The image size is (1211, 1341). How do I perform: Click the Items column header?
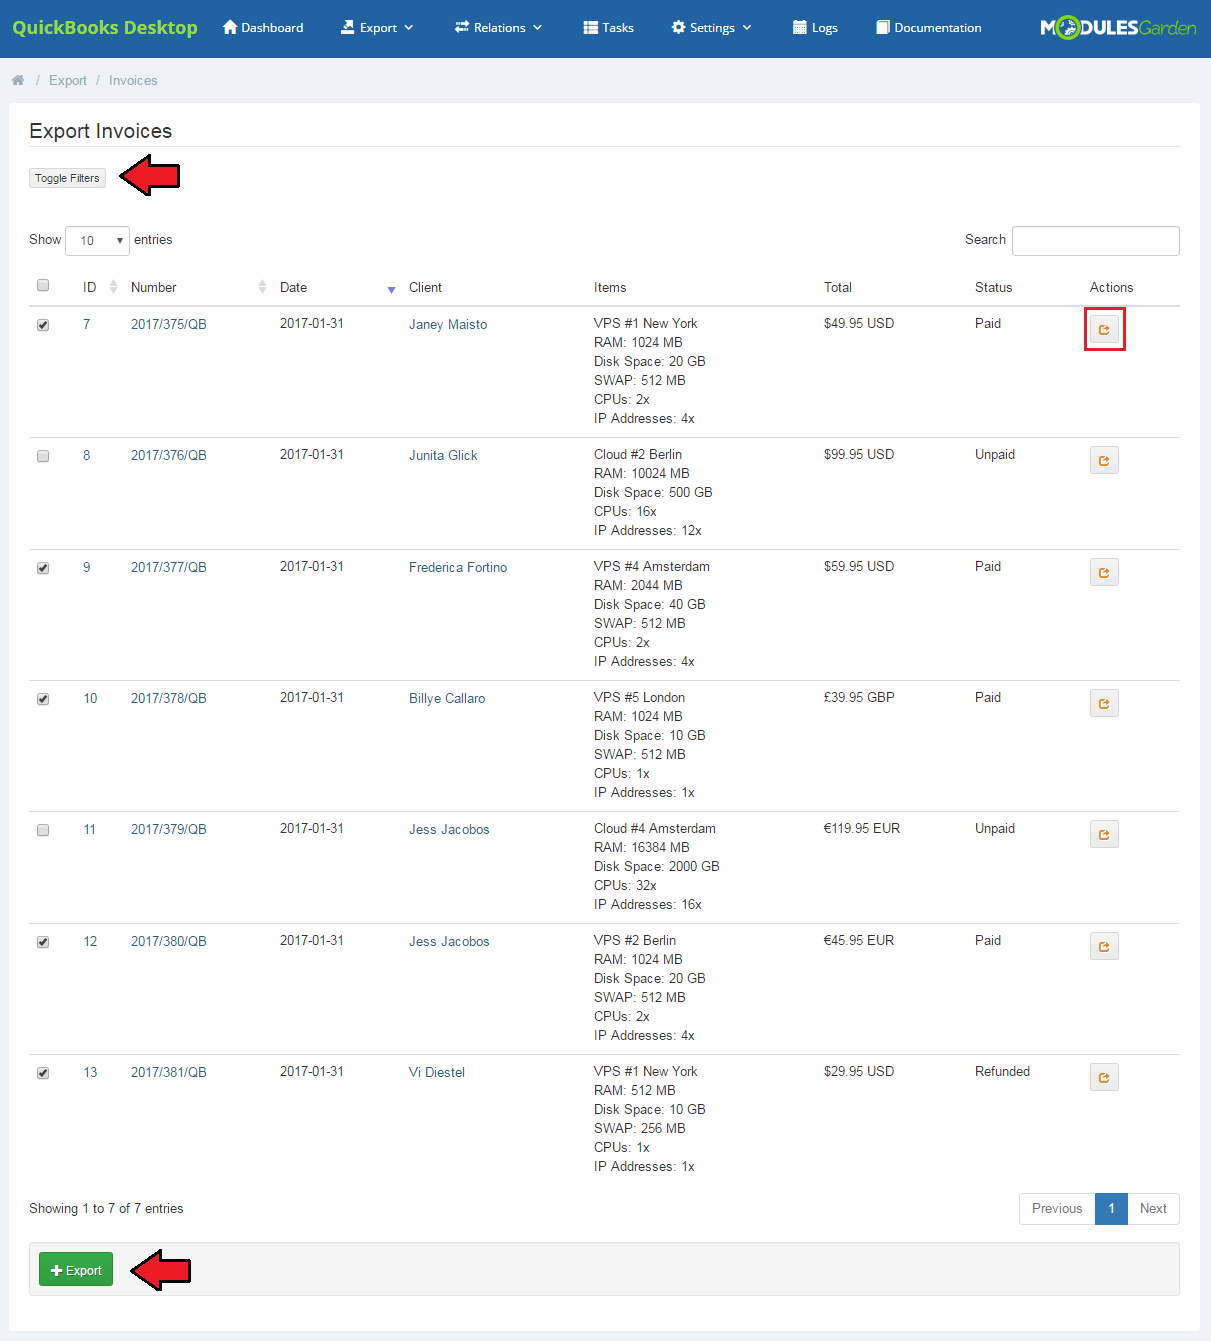click(610, 287)
